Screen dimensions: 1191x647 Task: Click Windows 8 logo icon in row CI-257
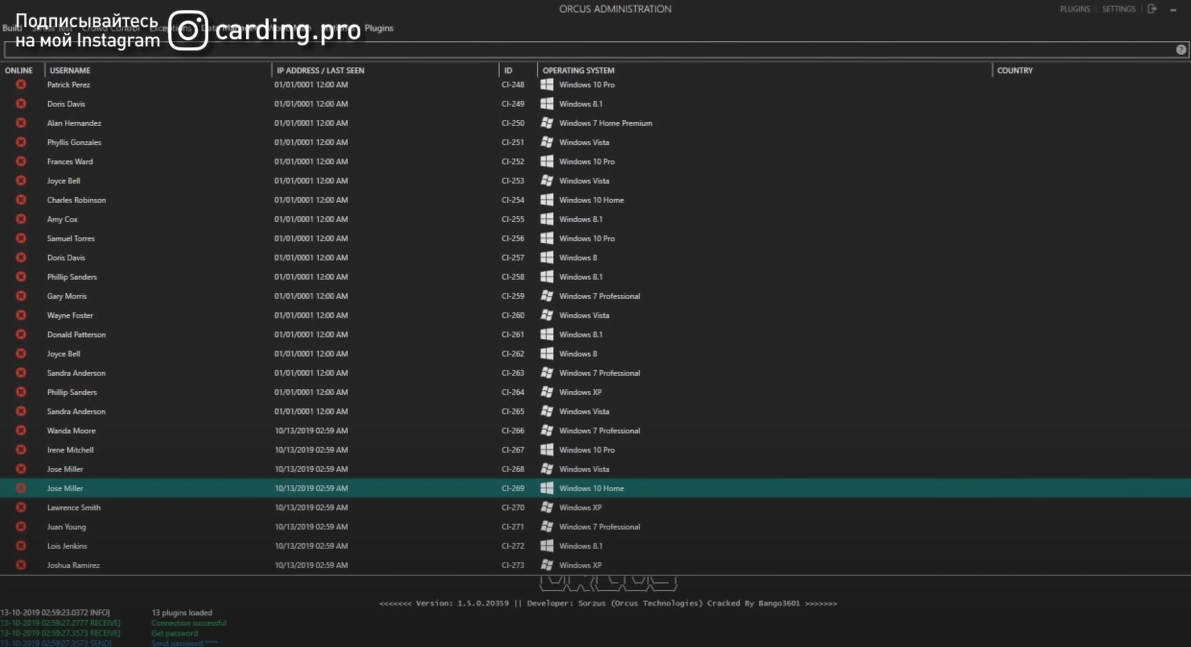click(547, 257)
